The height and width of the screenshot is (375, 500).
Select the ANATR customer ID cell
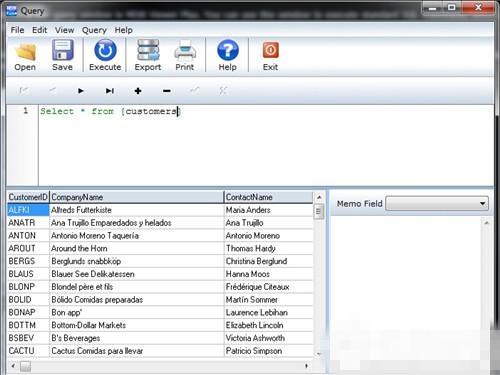coord(28,223)
